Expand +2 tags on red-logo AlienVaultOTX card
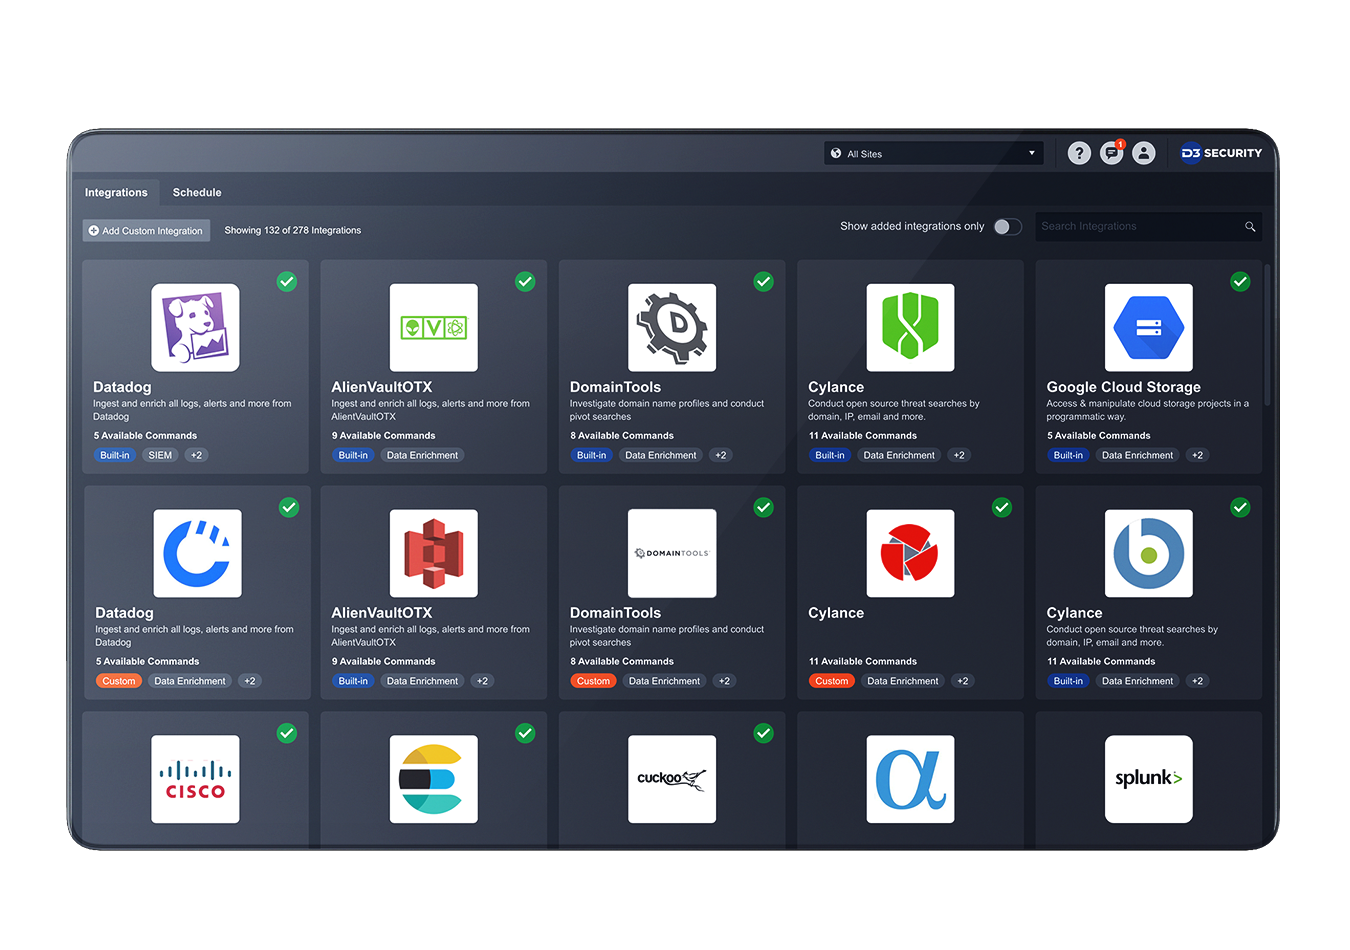 (482, 681)
